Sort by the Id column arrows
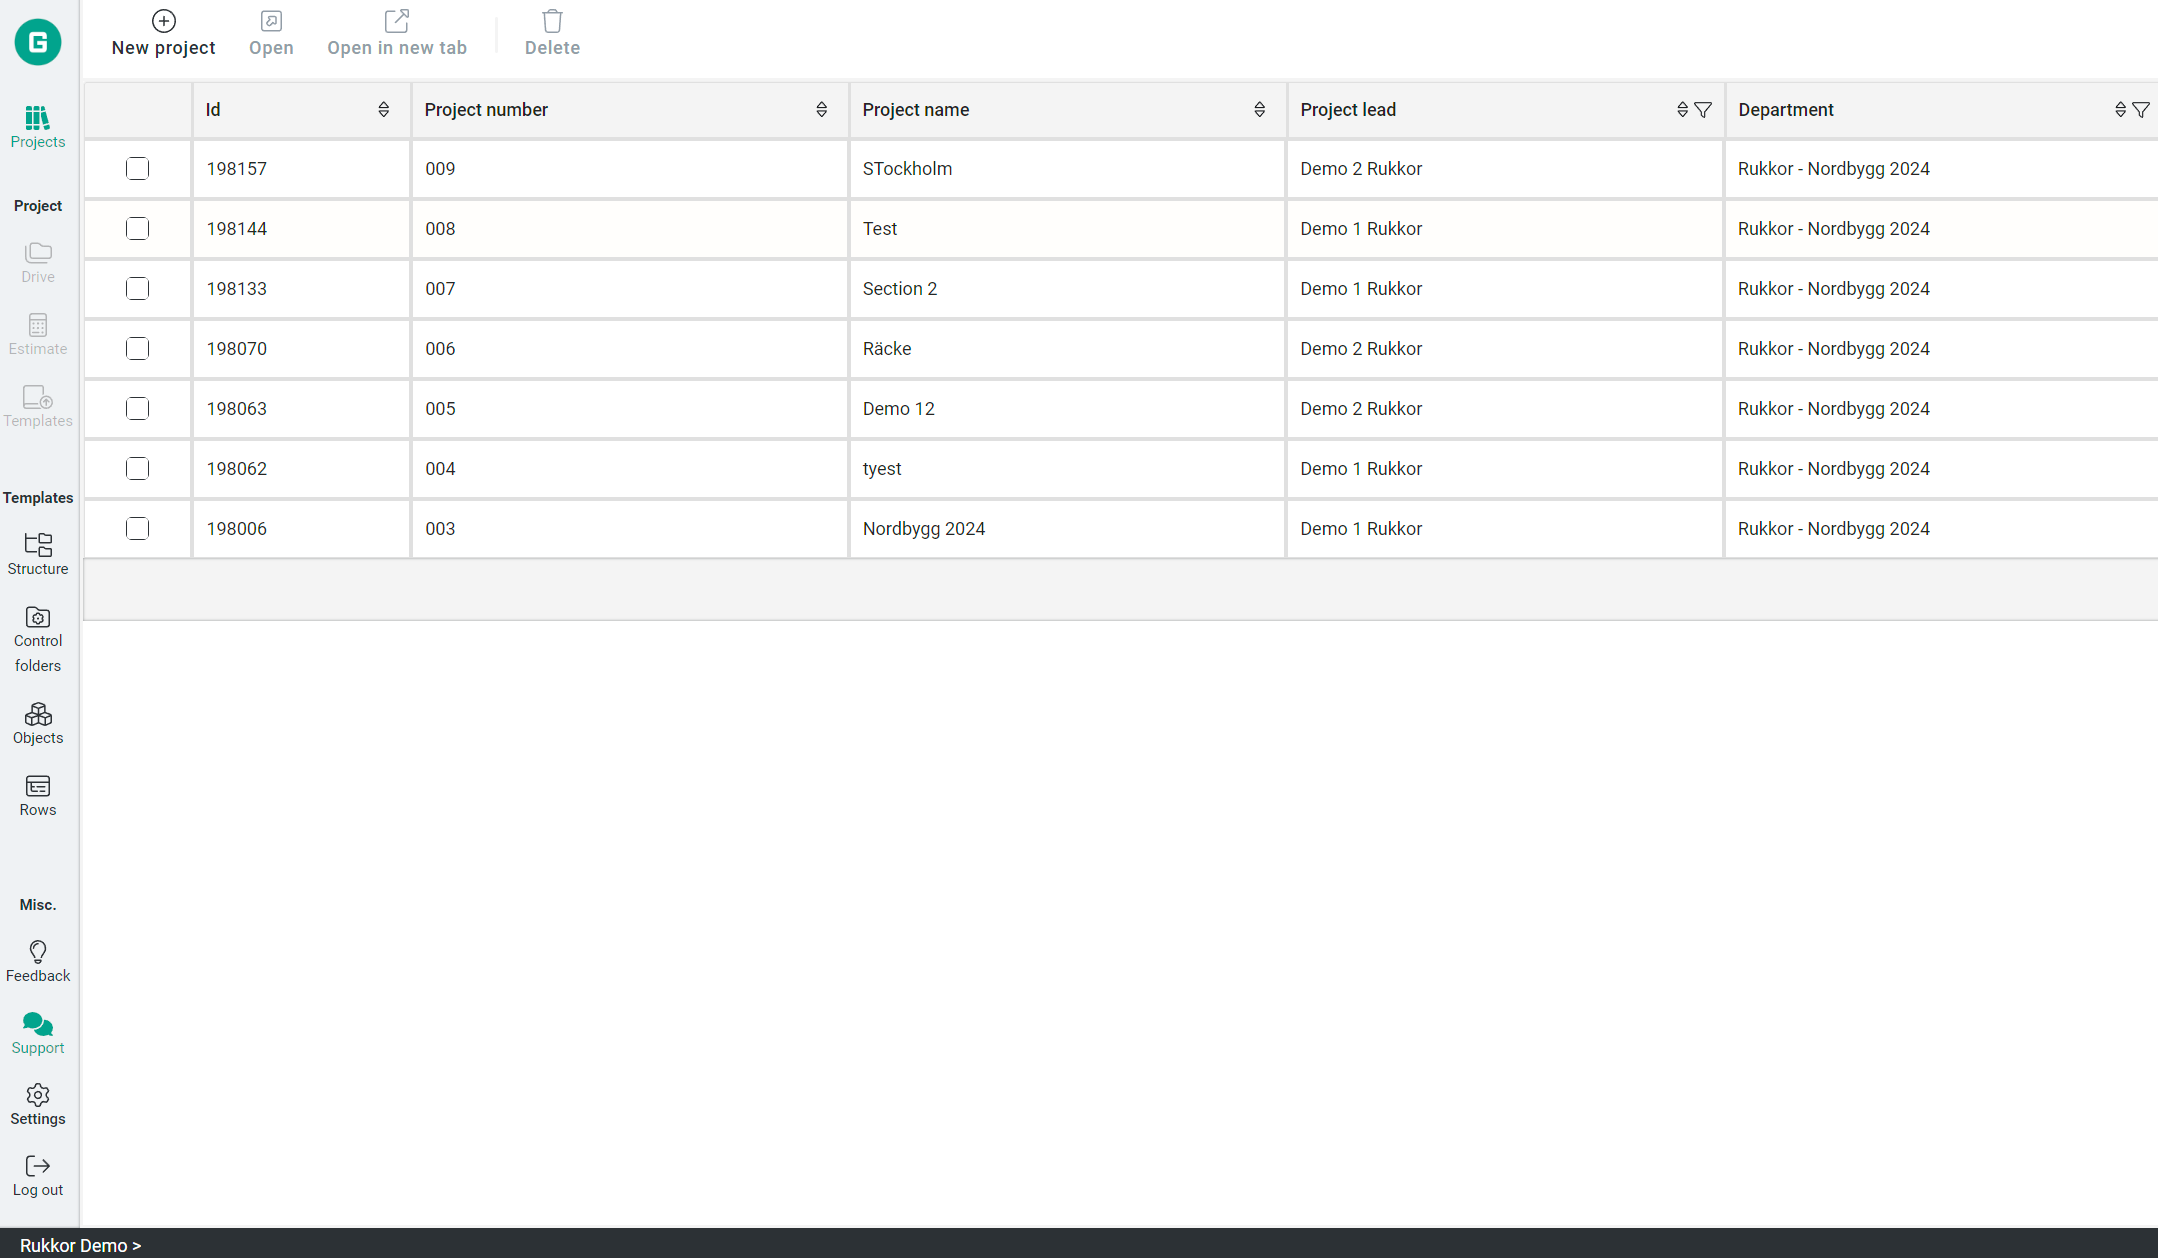2158x1258 pixels. (x=384, y=110)
